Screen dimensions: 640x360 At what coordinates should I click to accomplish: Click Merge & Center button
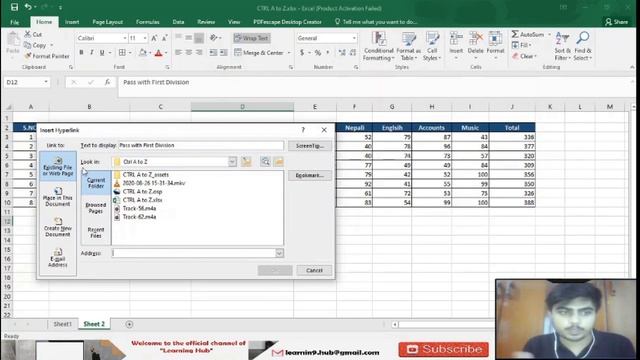click(259, 53)
